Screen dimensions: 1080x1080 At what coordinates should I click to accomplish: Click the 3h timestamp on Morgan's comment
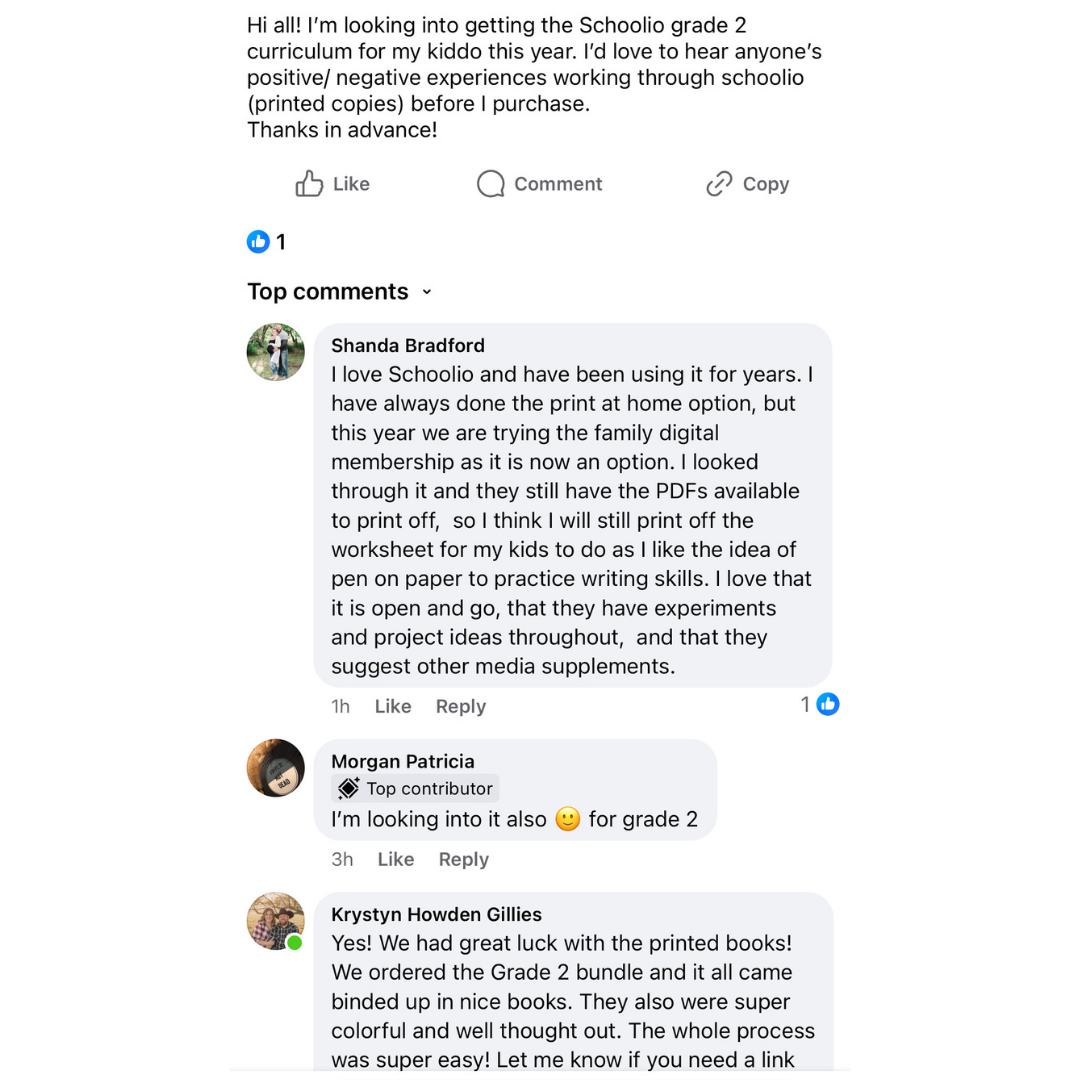[x=342, y=859]
